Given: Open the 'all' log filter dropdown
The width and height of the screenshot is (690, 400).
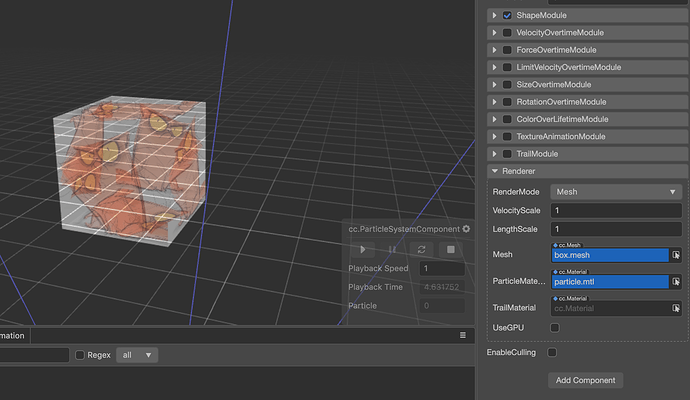Looking at the screenshot, I should click(137, 355).
